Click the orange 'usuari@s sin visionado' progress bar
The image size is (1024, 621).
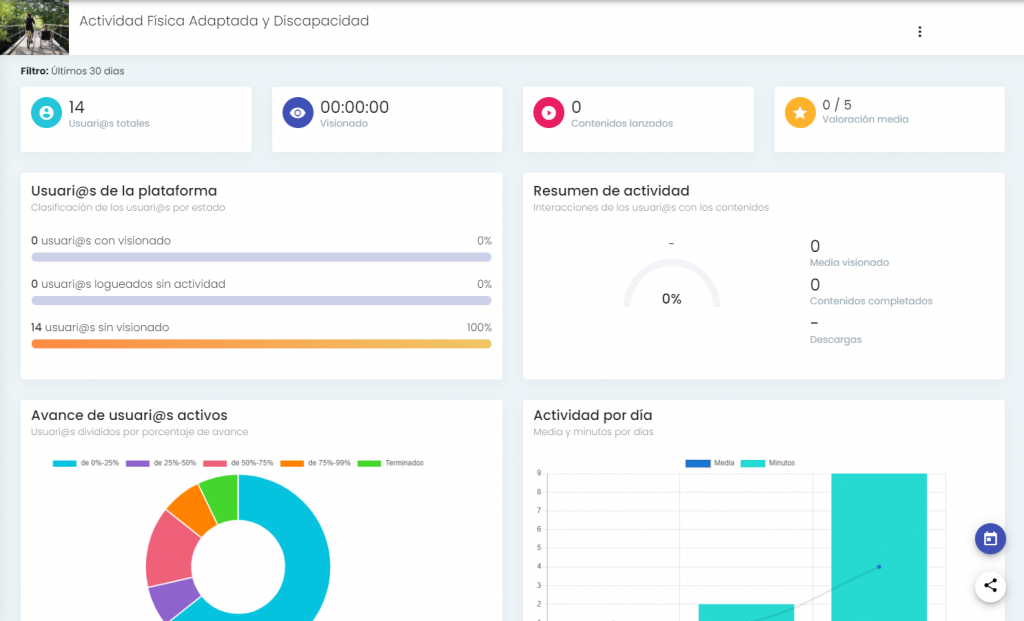261,344
